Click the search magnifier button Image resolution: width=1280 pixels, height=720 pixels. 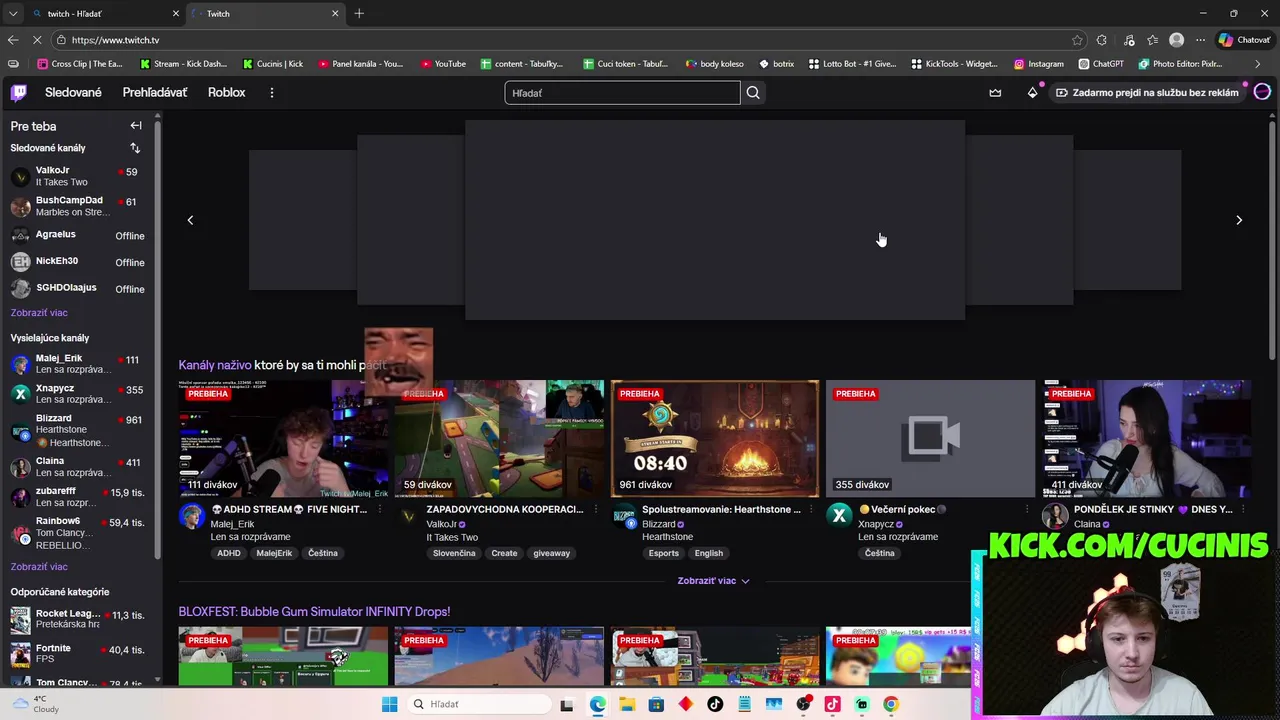[753, 93]
